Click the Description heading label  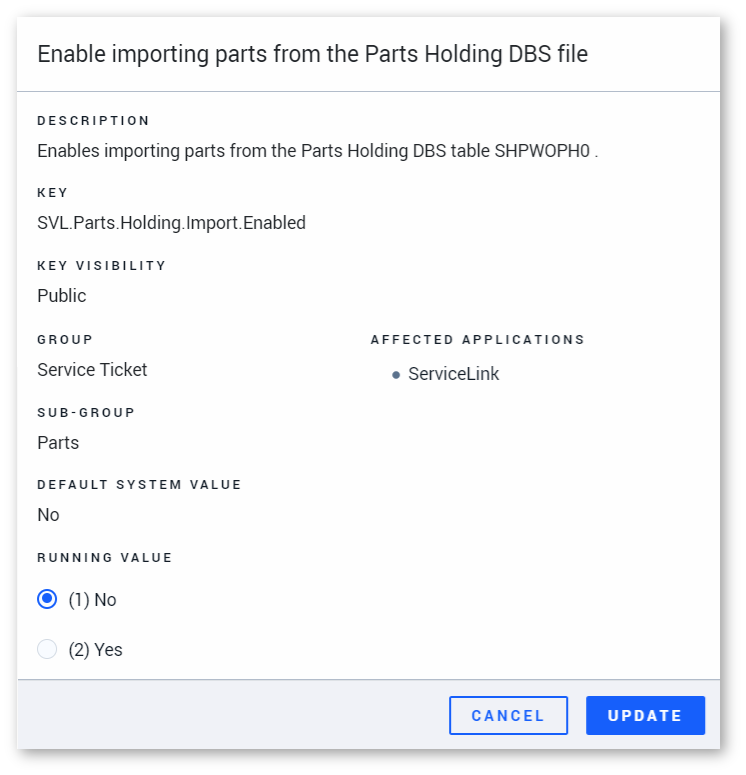coord(93,121)
